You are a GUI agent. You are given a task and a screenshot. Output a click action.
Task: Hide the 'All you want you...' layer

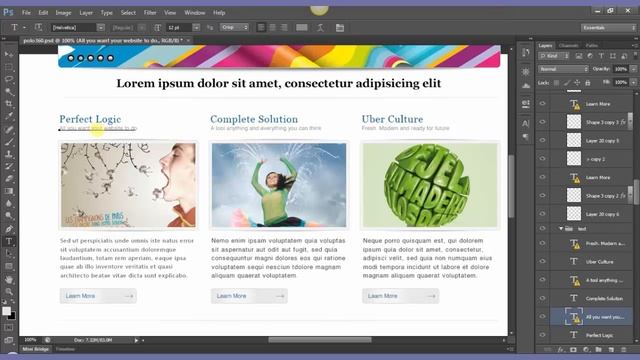542,316
